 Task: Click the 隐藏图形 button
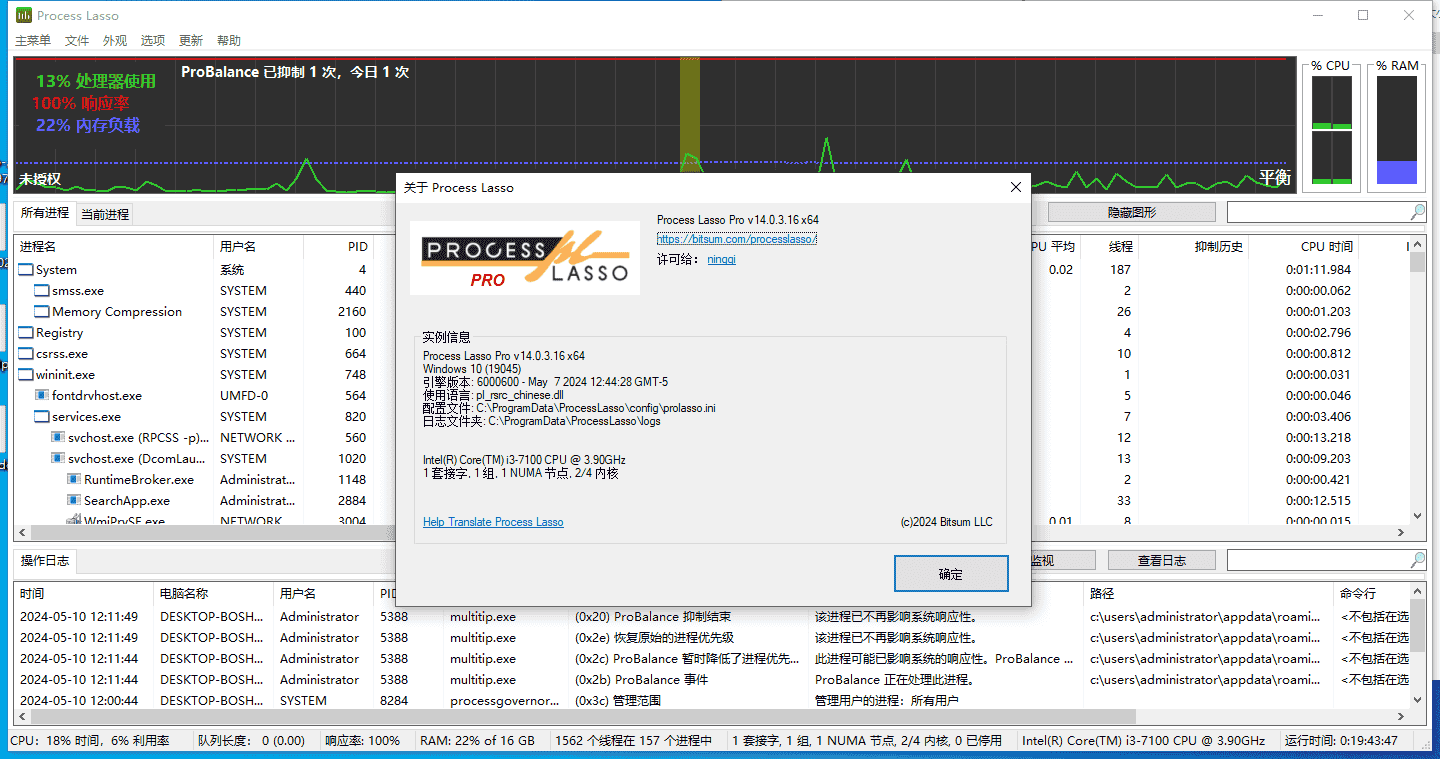pyautogui.click(x=1131, y=212)
